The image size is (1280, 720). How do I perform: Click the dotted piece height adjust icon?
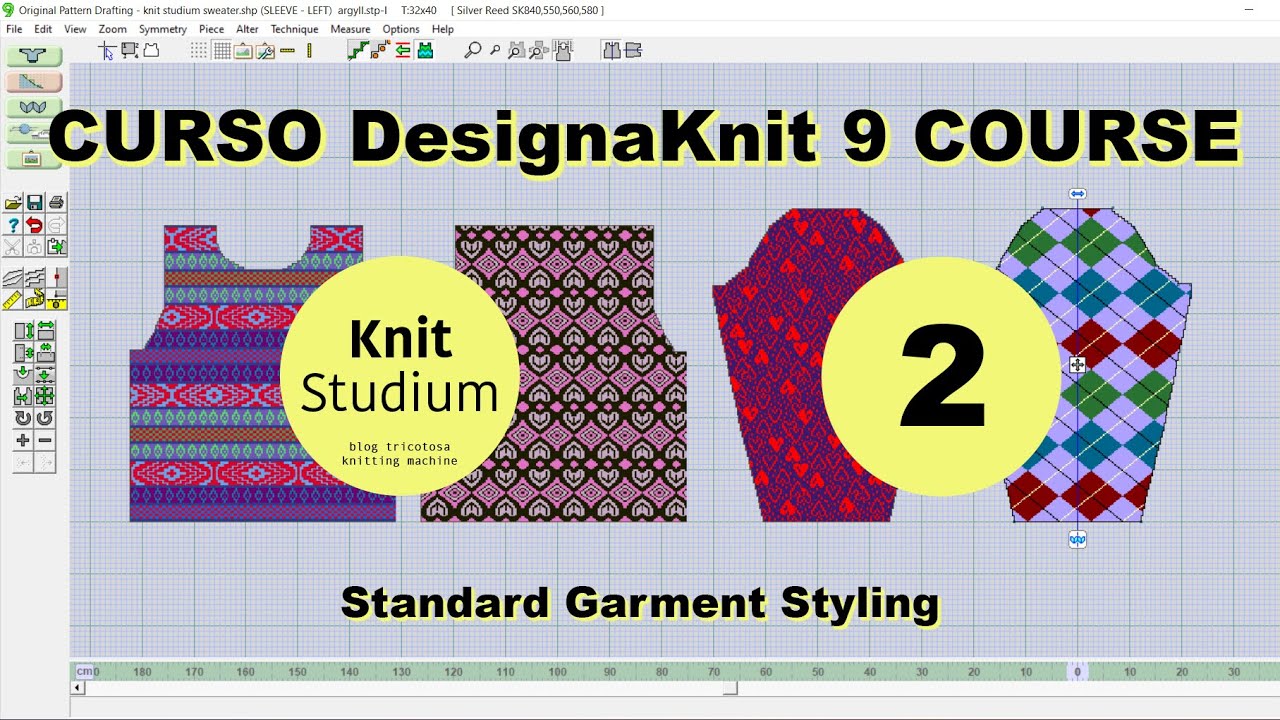point(23,352)
